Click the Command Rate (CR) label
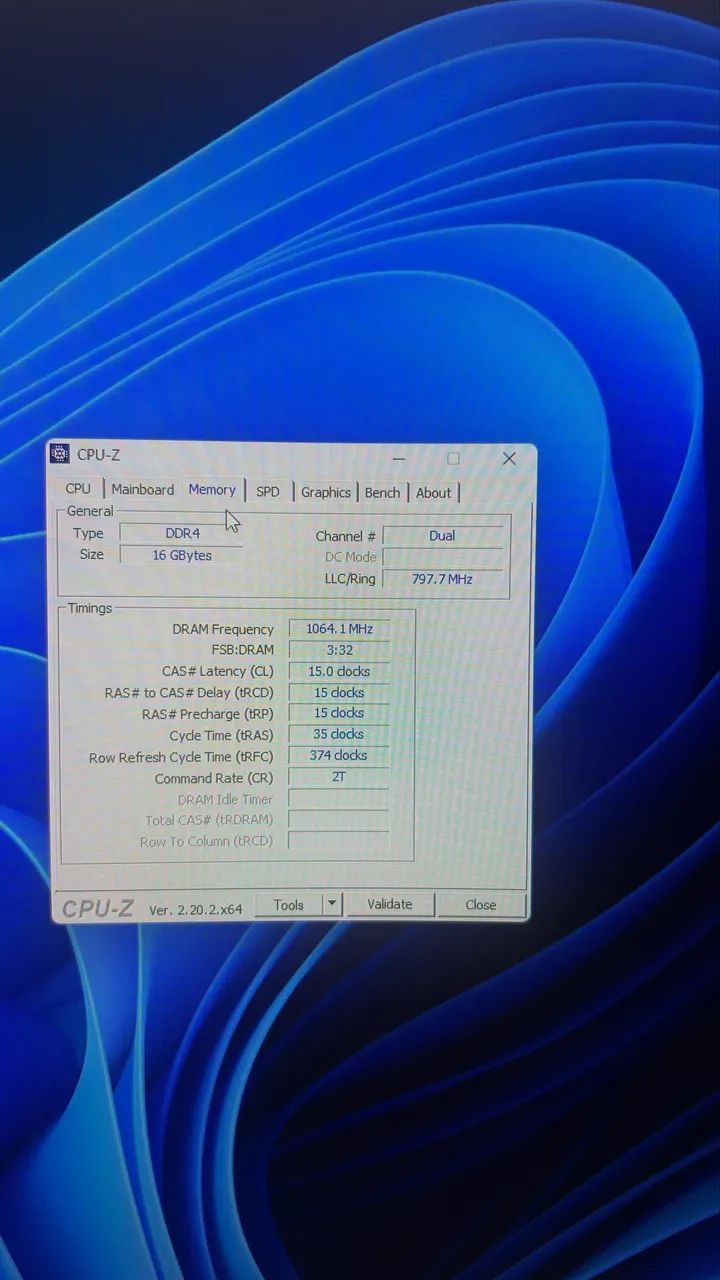This screenshot has height=1280, width=720. tap(214, 778)
